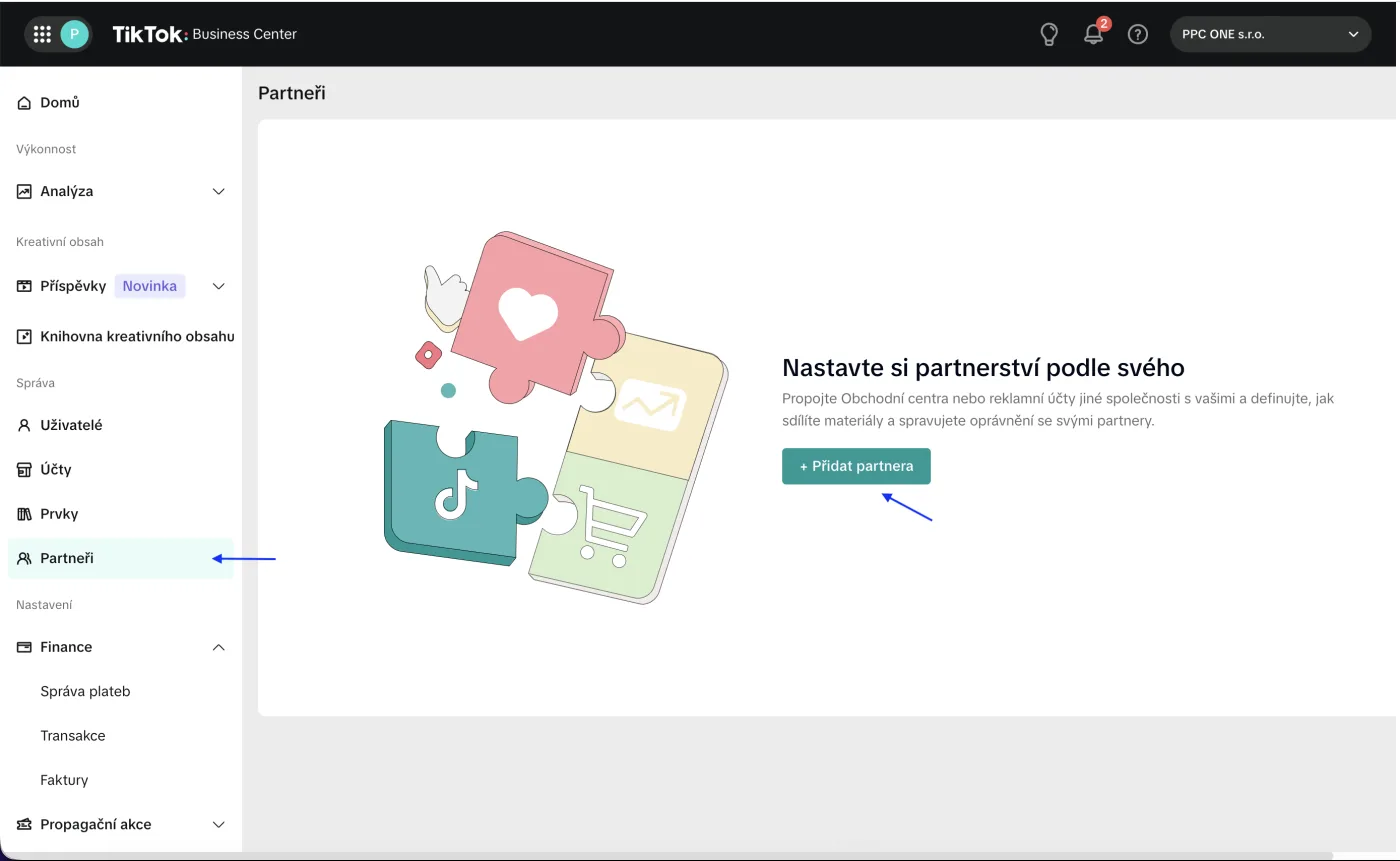Viewport: 1400px width, 861px height.
Task: Click the Kreativní obsah section label
Action: 60,242
